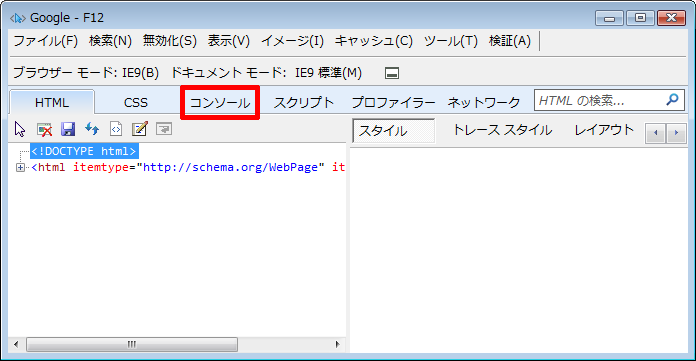Image resolution: width=696 pixels, height=361 pixels.
Task: Open the ツール(T) menu
Action: click(451, 41)
